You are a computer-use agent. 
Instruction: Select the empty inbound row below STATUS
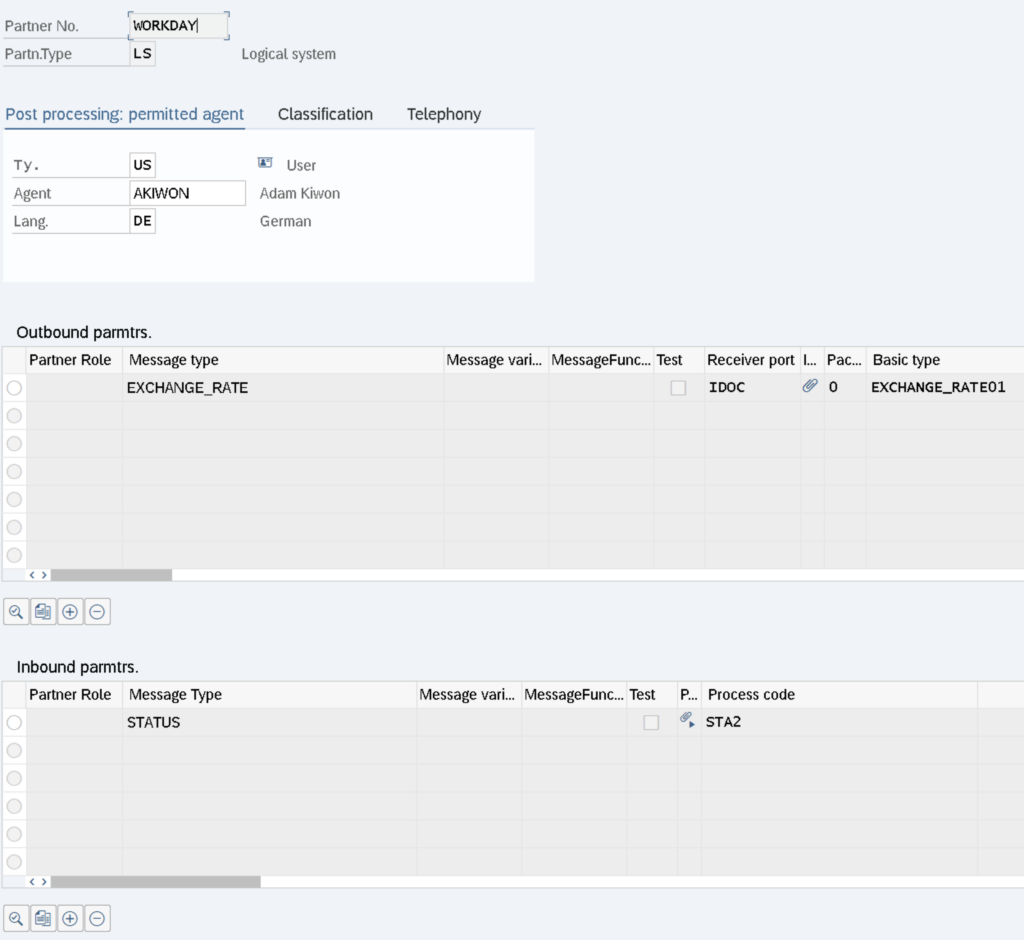[14, 750]
